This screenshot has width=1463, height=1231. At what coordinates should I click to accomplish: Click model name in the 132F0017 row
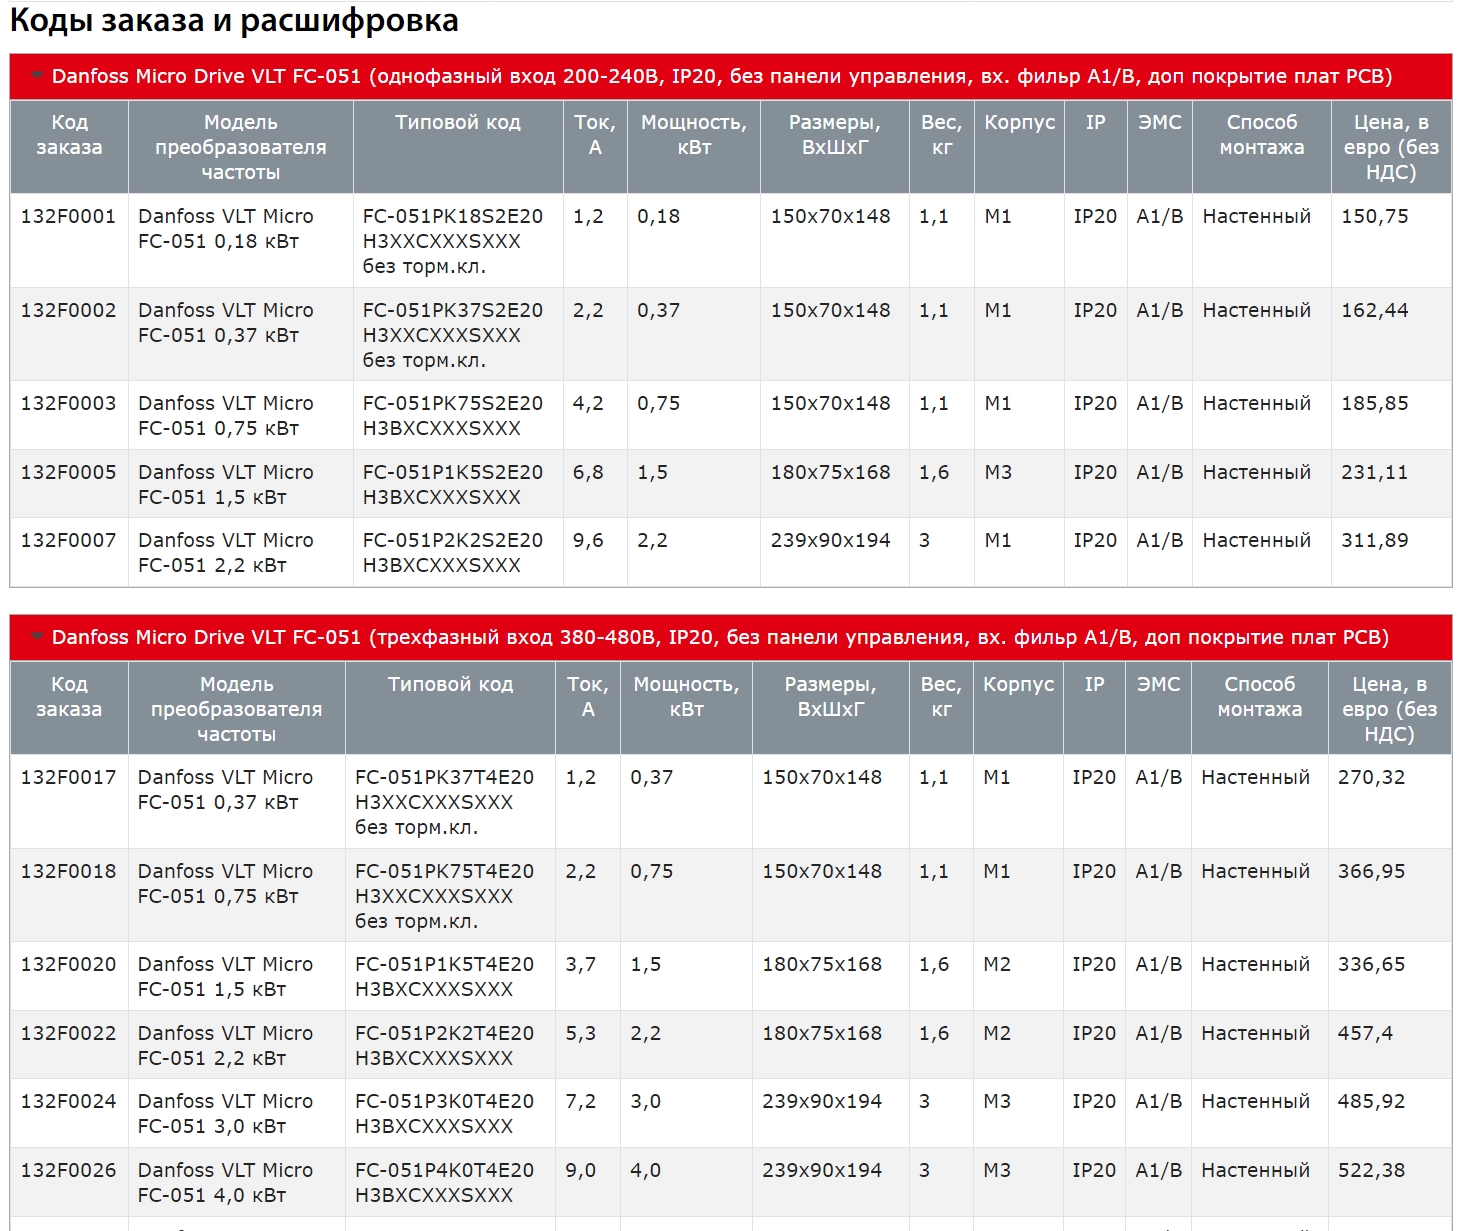[225, 789]
